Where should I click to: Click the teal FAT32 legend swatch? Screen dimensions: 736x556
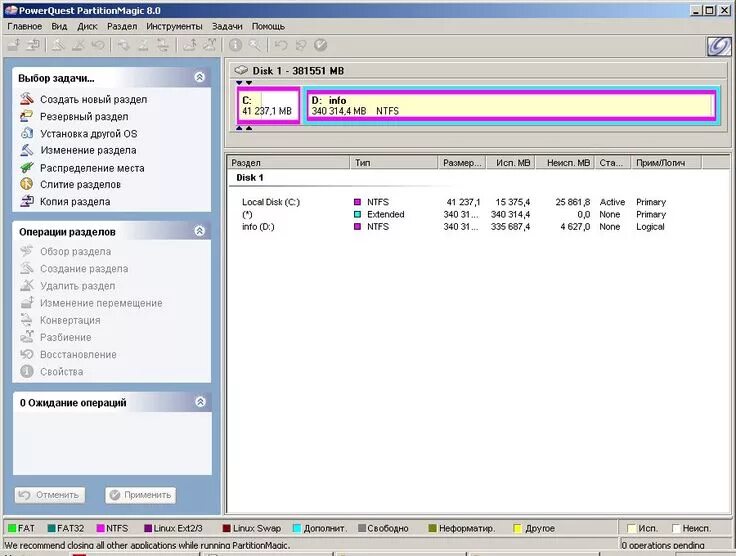[x=51, y=528]
